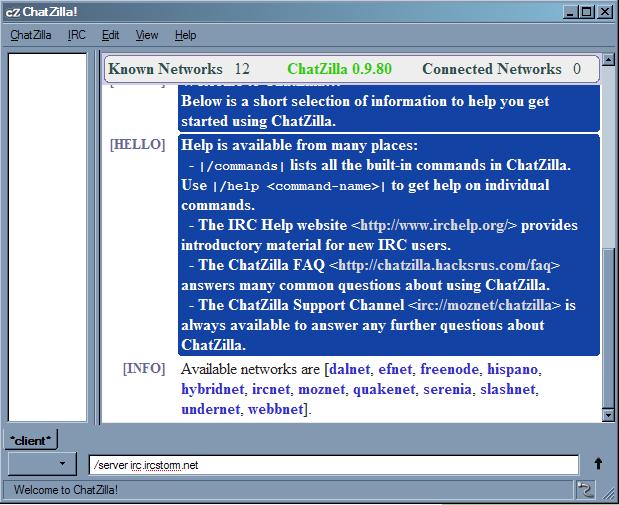This screenshot has height=505, width=619.
Task: Switch to the *client* tab
Action: pyautogui.click(x=31, y=440)
